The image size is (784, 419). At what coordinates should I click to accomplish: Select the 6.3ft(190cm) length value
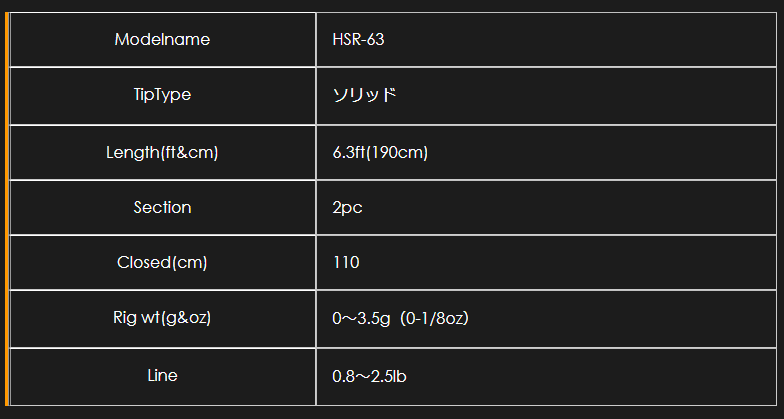click(x=380, y=152)
